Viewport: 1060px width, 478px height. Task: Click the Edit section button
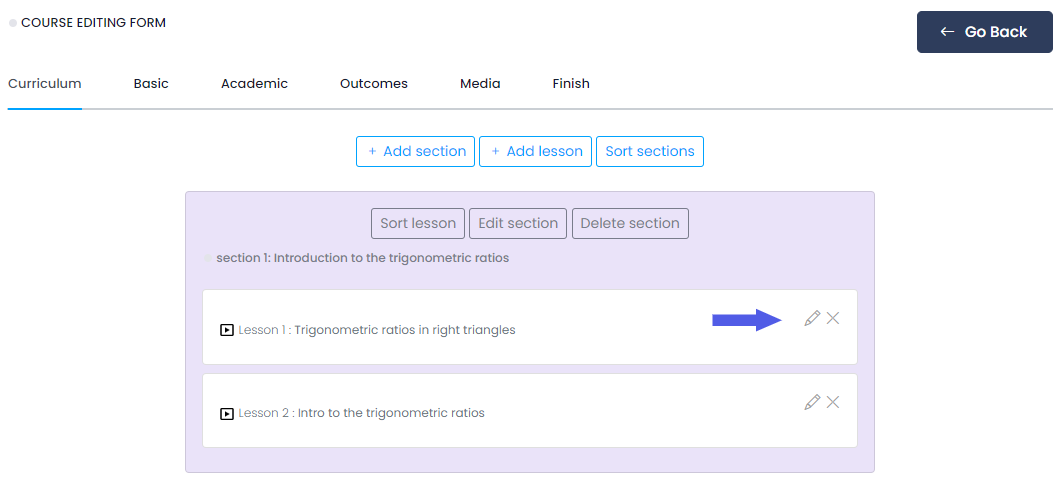click(518, 223)
